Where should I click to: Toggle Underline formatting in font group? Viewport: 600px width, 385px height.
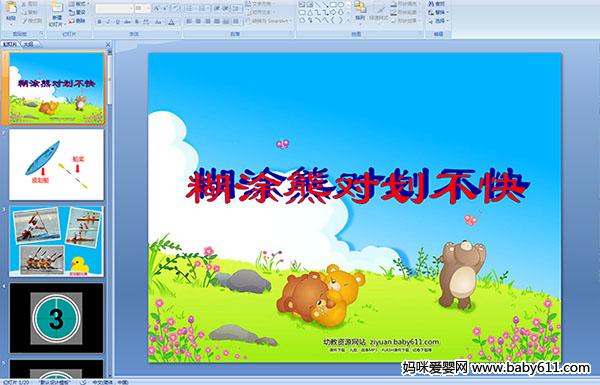pyautogui.click(x=117, y=22)
